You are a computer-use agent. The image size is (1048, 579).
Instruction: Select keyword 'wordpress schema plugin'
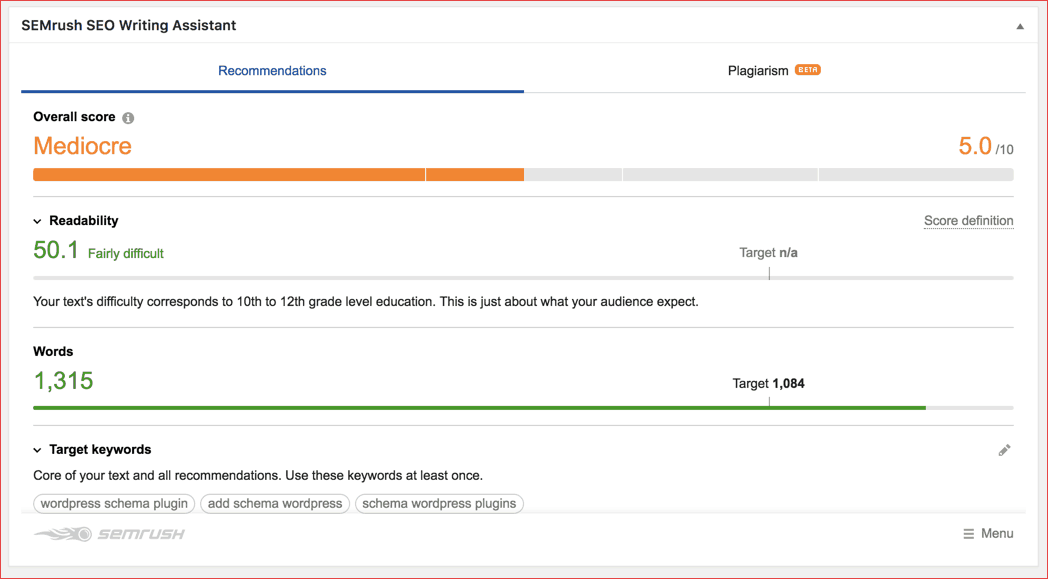click(114, 503)
